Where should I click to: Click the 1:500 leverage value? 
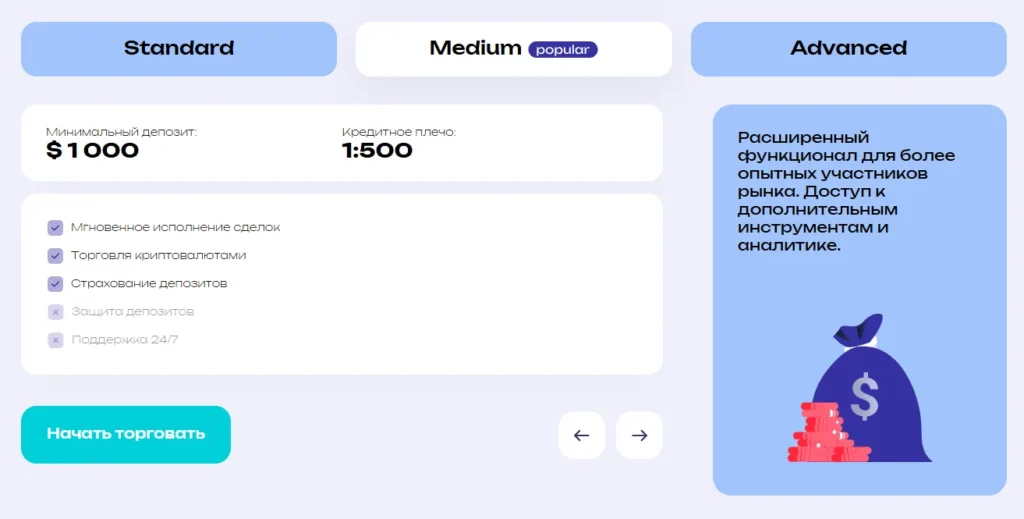click(377, 151)
